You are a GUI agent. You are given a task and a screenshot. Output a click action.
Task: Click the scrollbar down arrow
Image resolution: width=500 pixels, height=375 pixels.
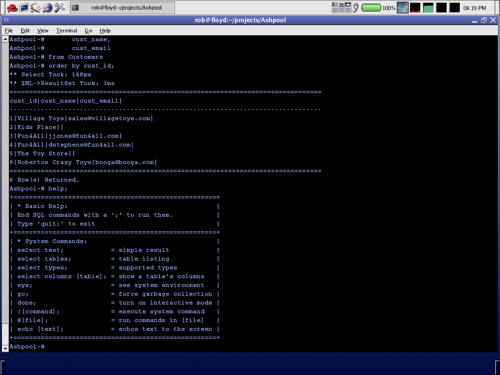pyautogui.click(x=5, y=348)
